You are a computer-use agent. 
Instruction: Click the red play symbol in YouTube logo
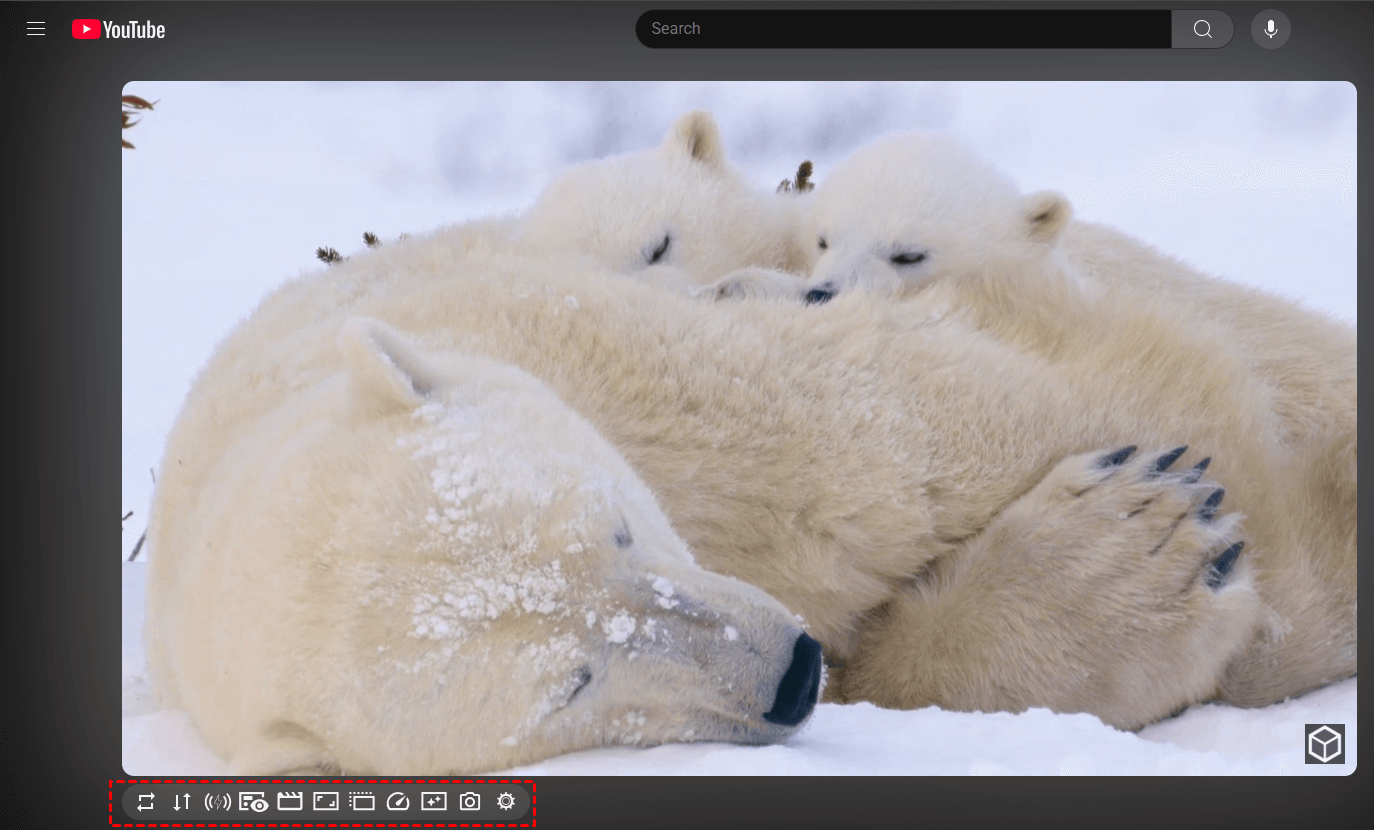tap(86, 30)
